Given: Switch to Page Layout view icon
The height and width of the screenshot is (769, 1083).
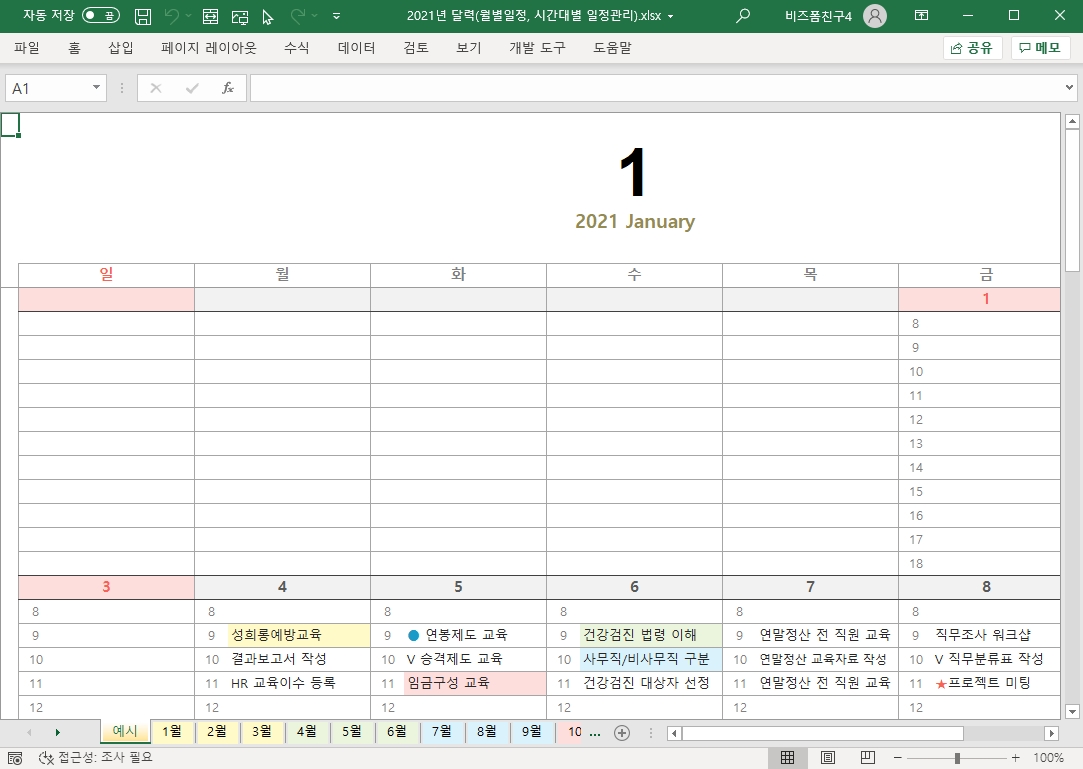Looking at the screenshot, I should point(827,758).
